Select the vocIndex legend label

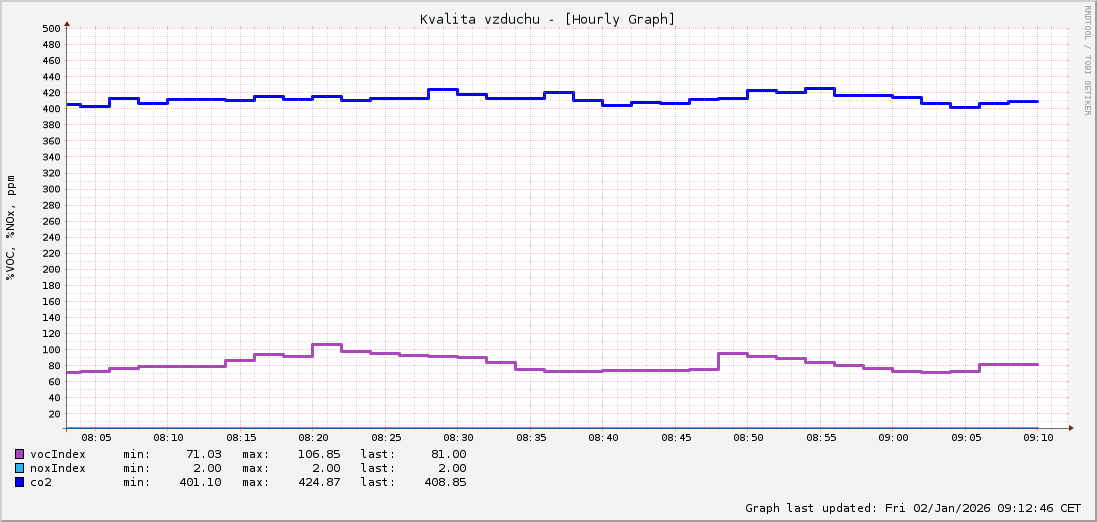58,454
